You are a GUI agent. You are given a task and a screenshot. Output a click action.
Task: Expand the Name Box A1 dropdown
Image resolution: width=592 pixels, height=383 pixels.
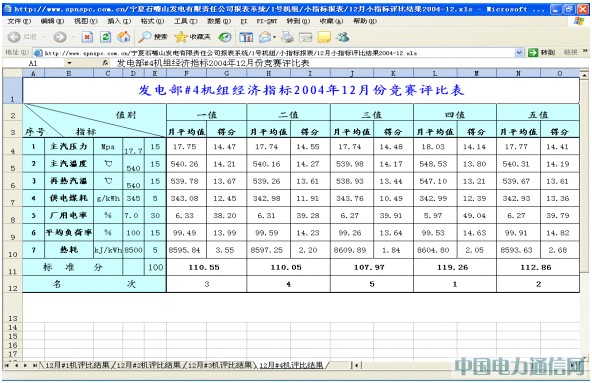click(69, 63)
